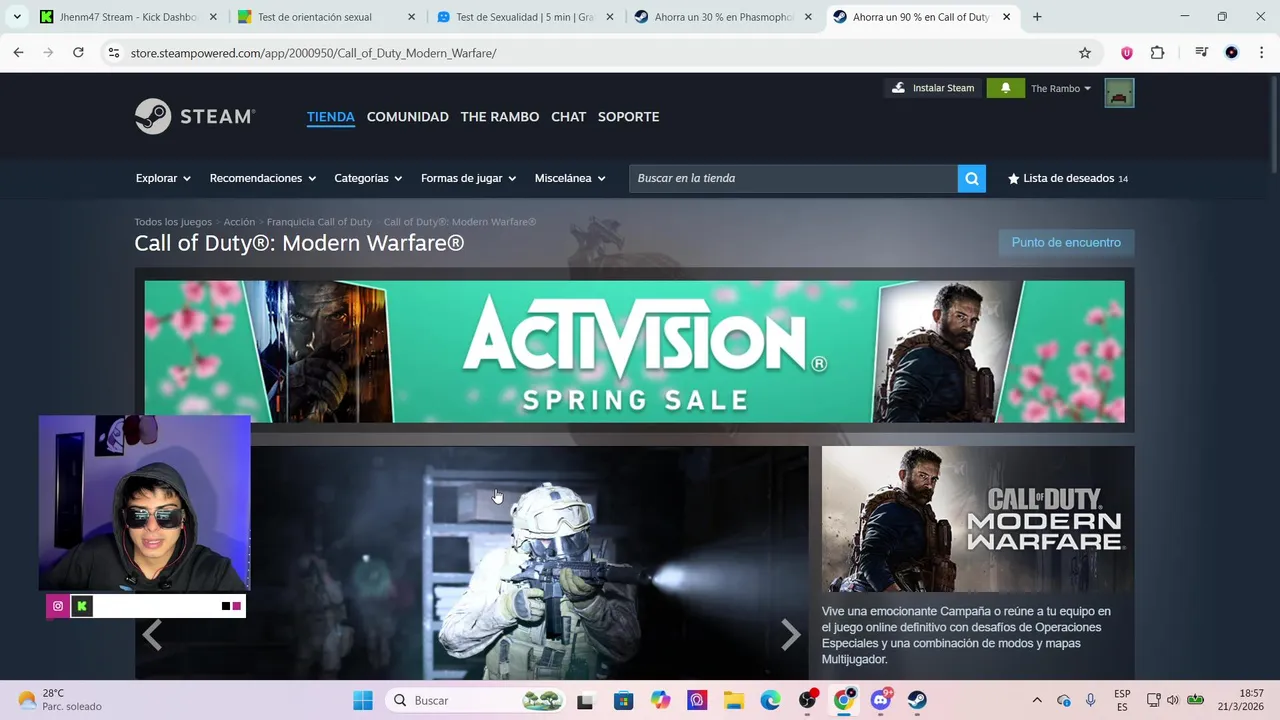This screenshot has width=1280, height=720.
Task: Click the Instagram icon on the webcam overlay
Action: [58, 606]
